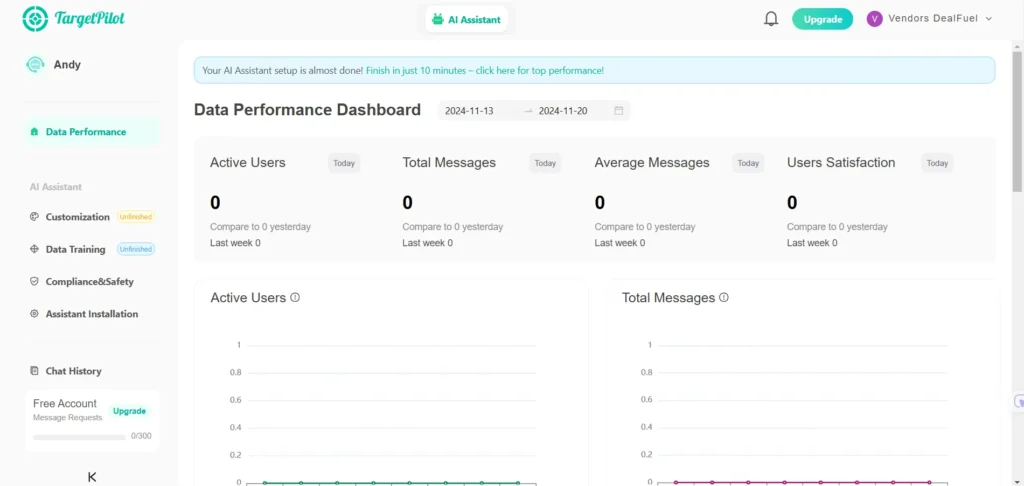Screen dimensions: 1024x486
Task: Open the Data Performance menu item
Action: tap(91, 132)
